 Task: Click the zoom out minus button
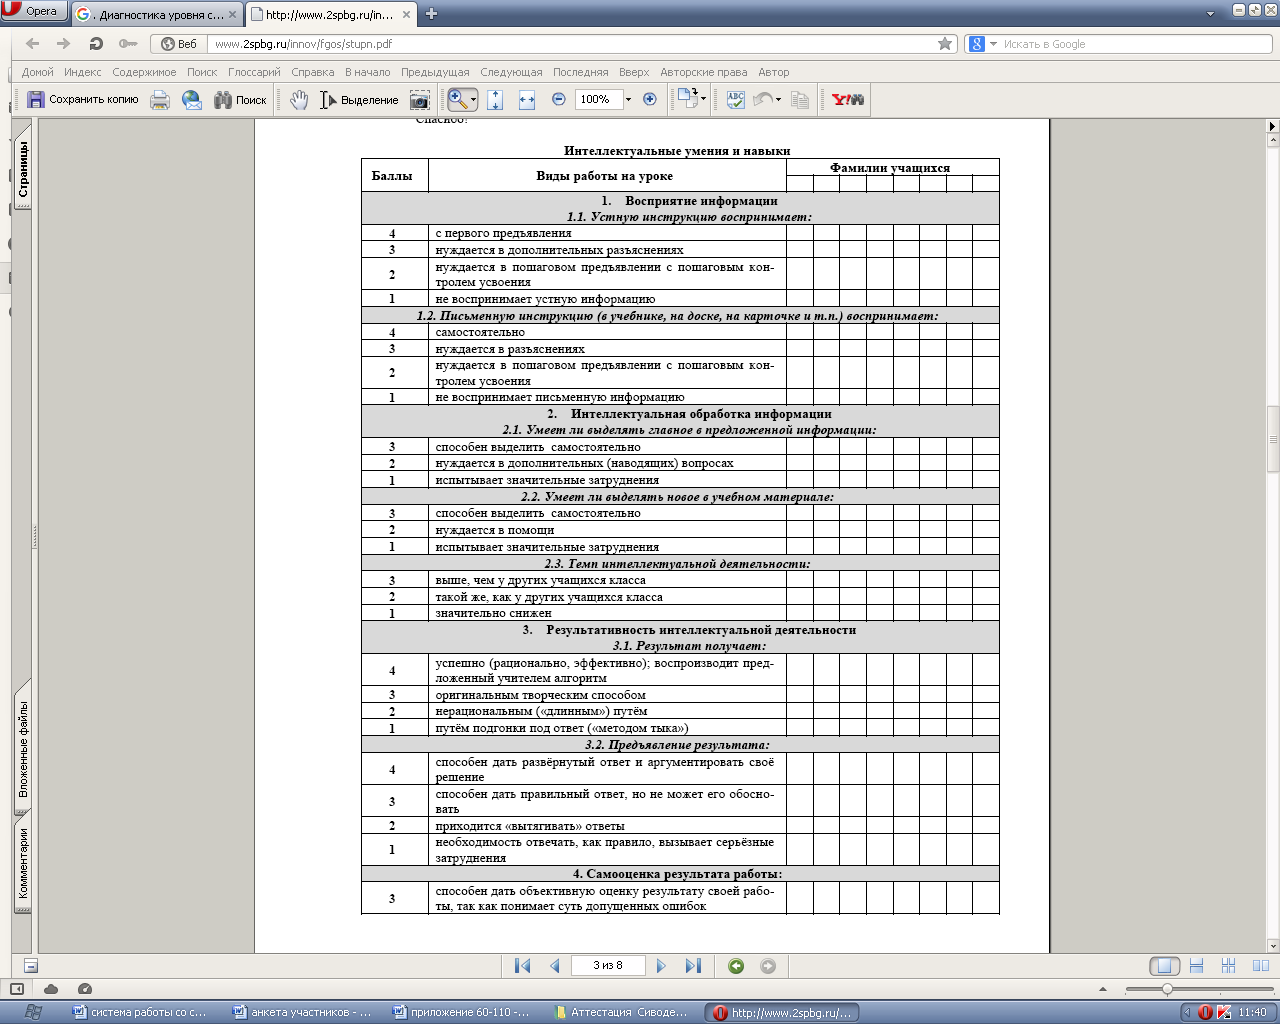click(559, 99)
